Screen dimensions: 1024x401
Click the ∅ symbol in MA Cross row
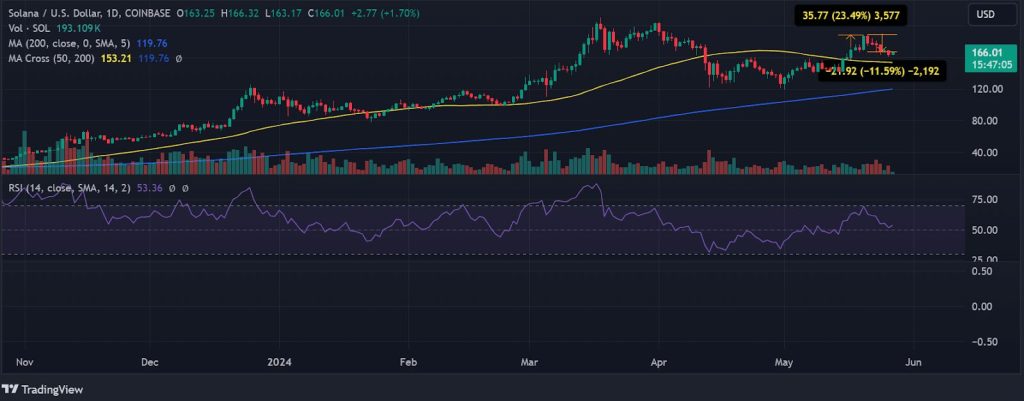(x=179, y=59)
